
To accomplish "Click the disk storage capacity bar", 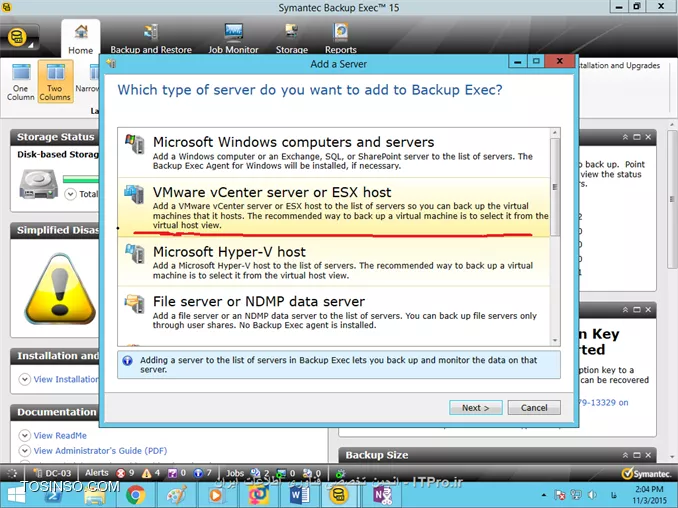I will pyautogui.click(x=81, y=179).
